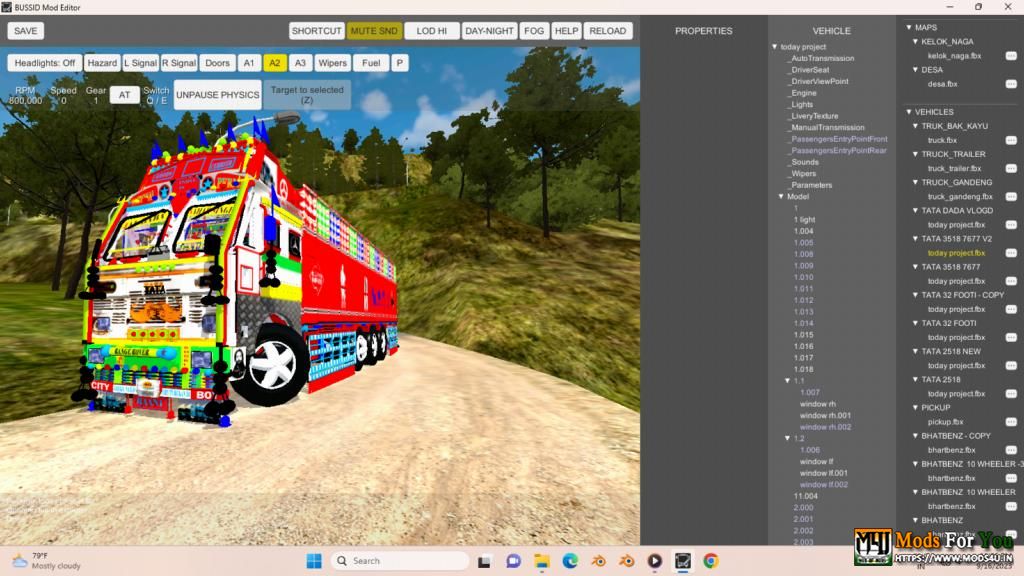Viewport: 1024px width, 576px height.
Task: Open options for pickup.fbx
Action: click(x=1010, y=421)
